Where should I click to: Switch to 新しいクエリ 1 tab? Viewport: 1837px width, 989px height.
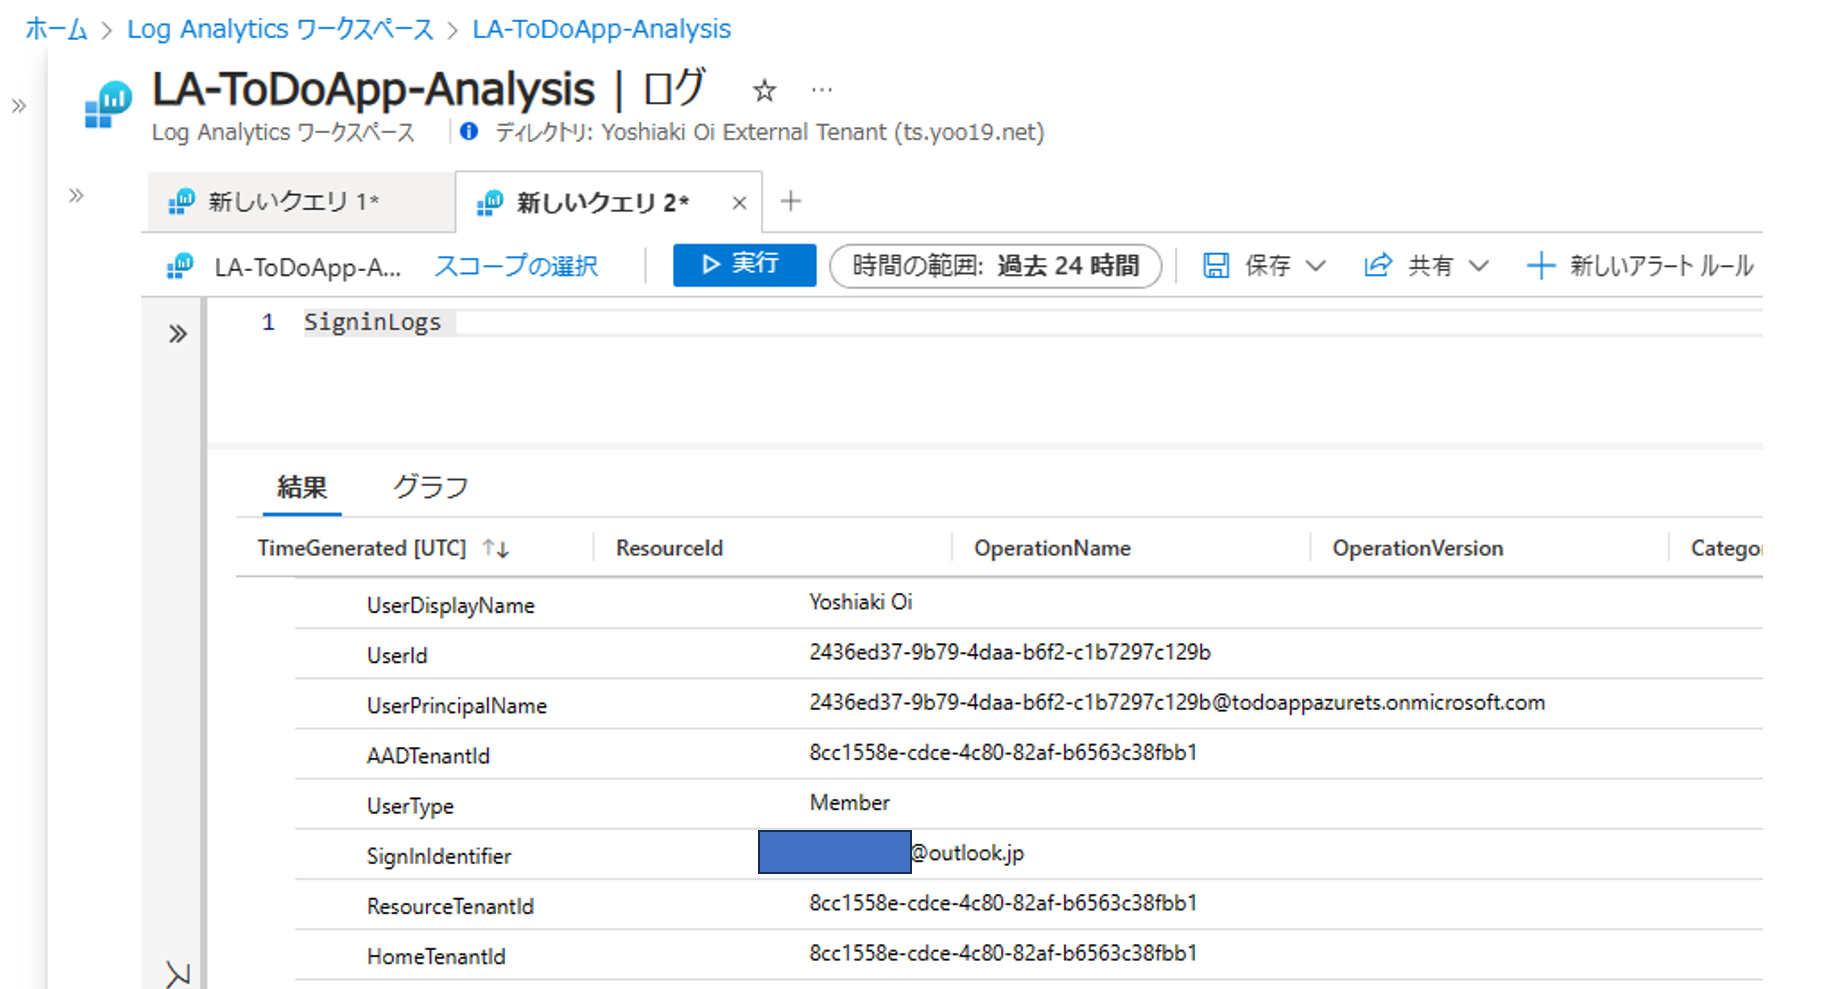[x=300, y=202]
